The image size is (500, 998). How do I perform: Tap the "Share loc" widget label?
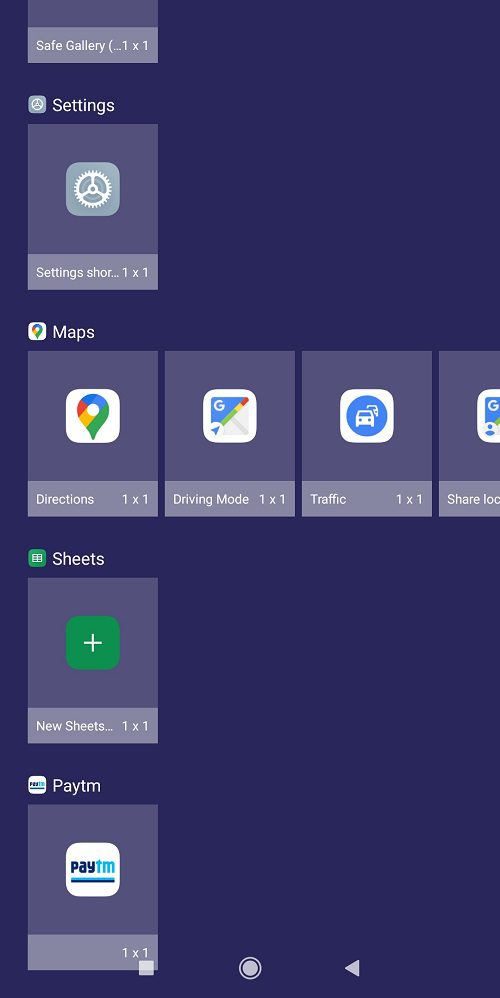(x=473, y=499)
